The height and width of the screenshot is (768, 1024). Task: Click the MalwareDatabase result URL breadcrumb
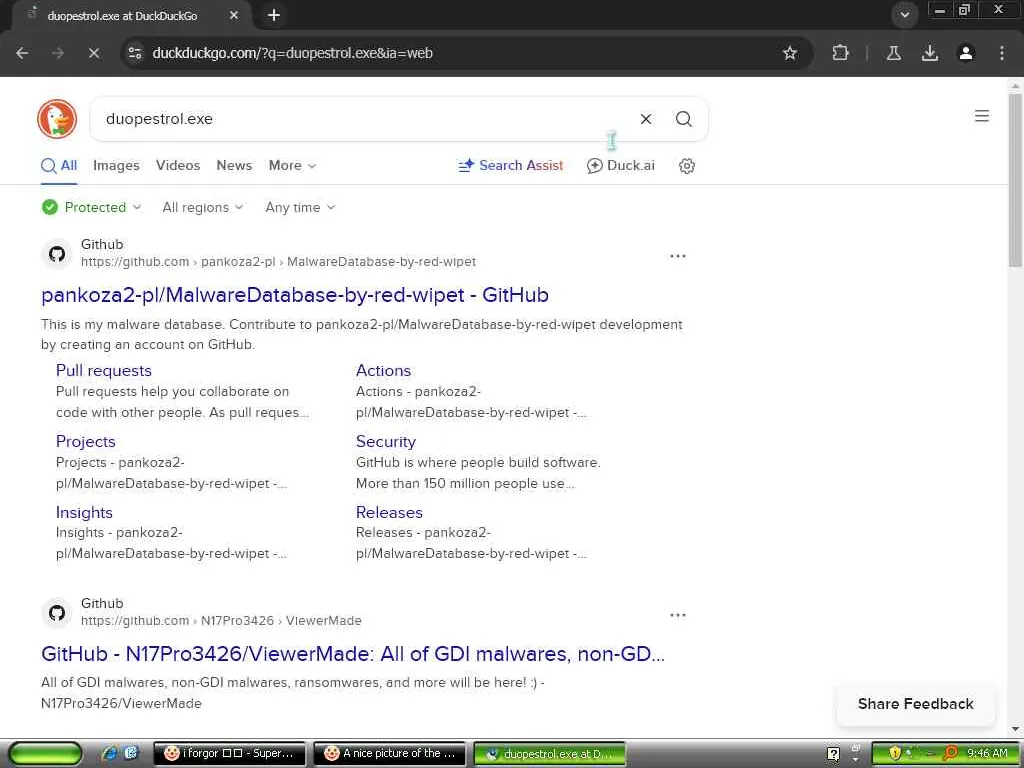point(278,262)
